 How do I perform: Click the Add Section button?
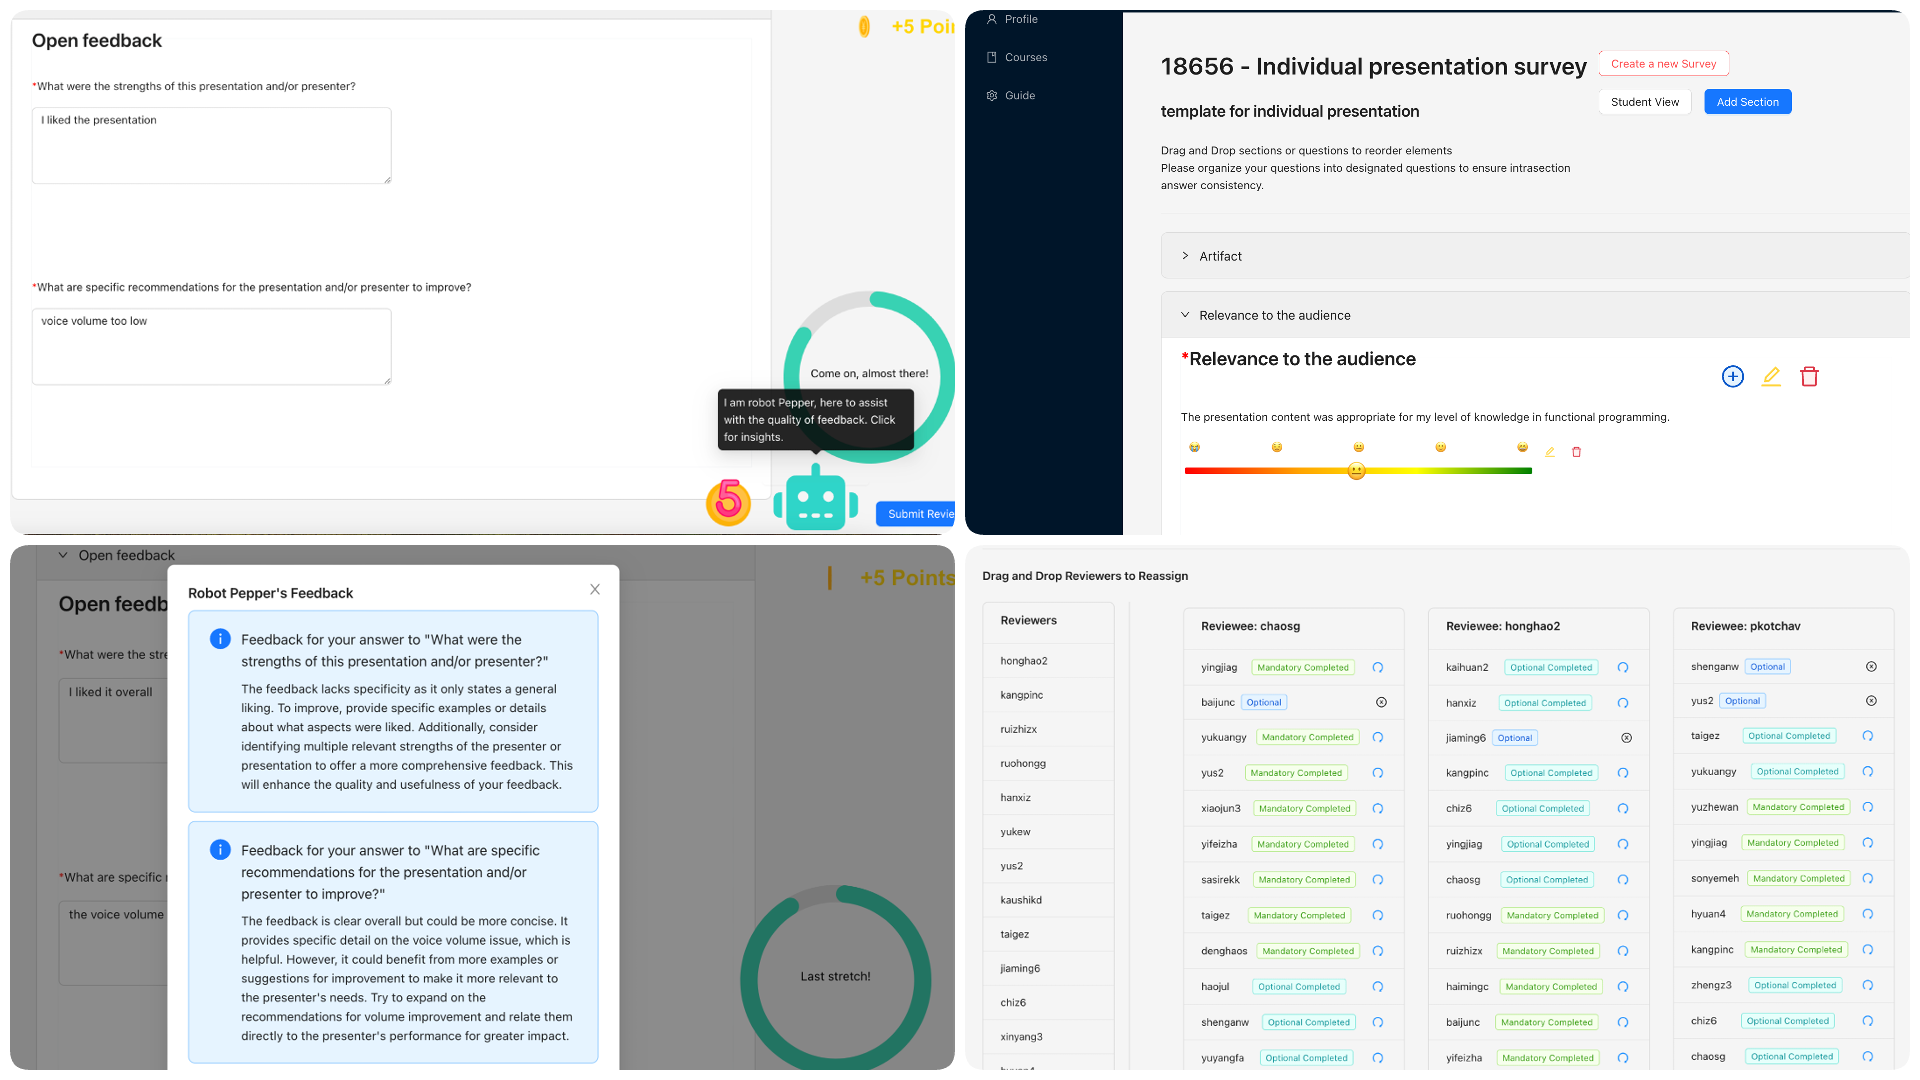click(x=1747, y=102)
